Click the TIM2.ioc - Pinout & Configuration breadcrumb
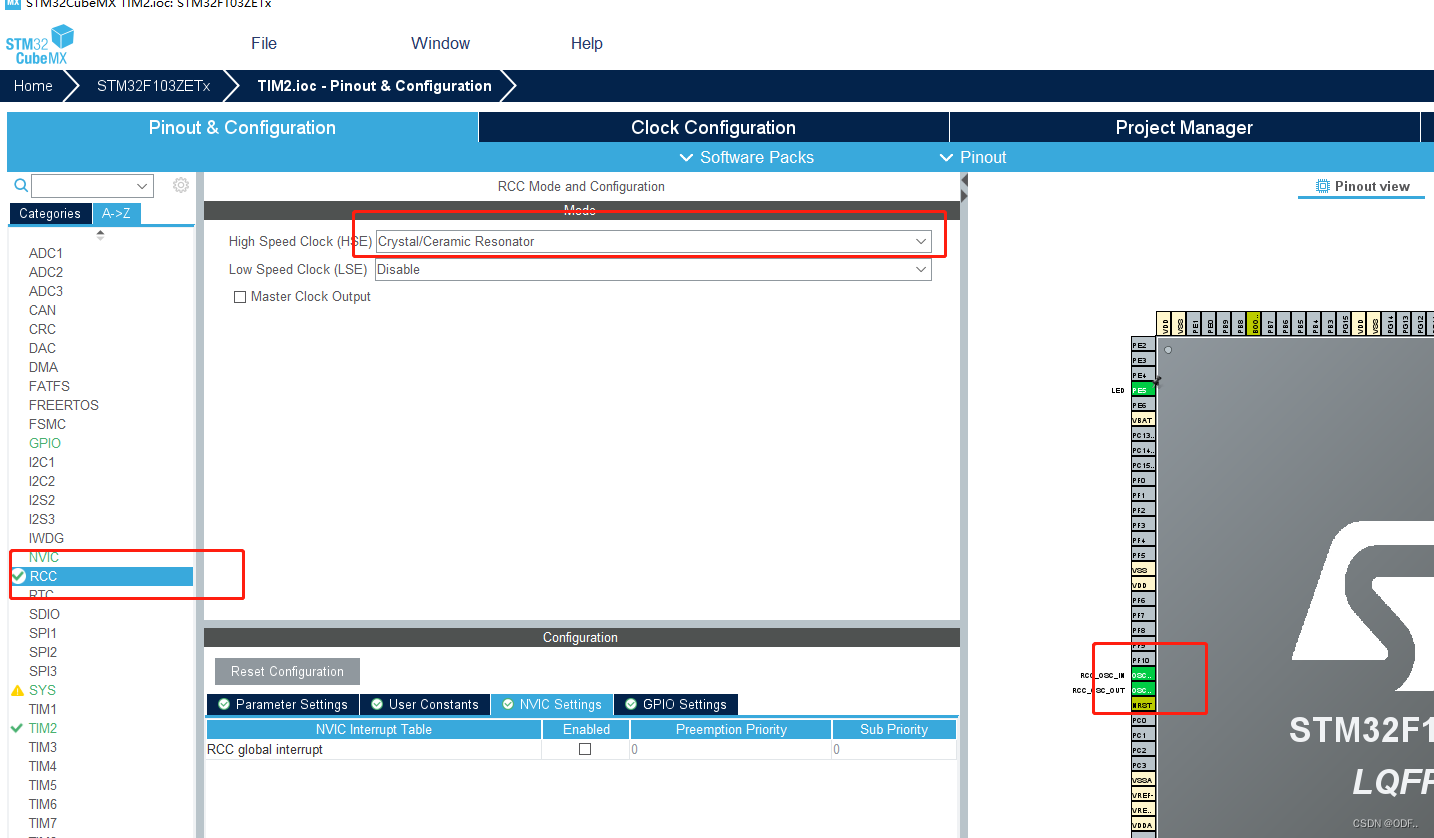The height and width of the screenshot is (838, 1434). coord(374,86)
